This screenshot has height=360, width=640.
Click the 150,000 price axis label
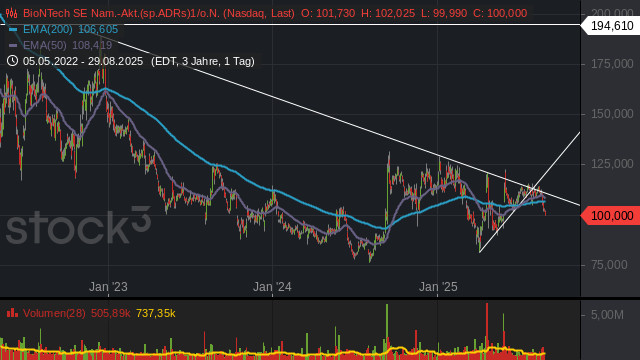point(612,114)
